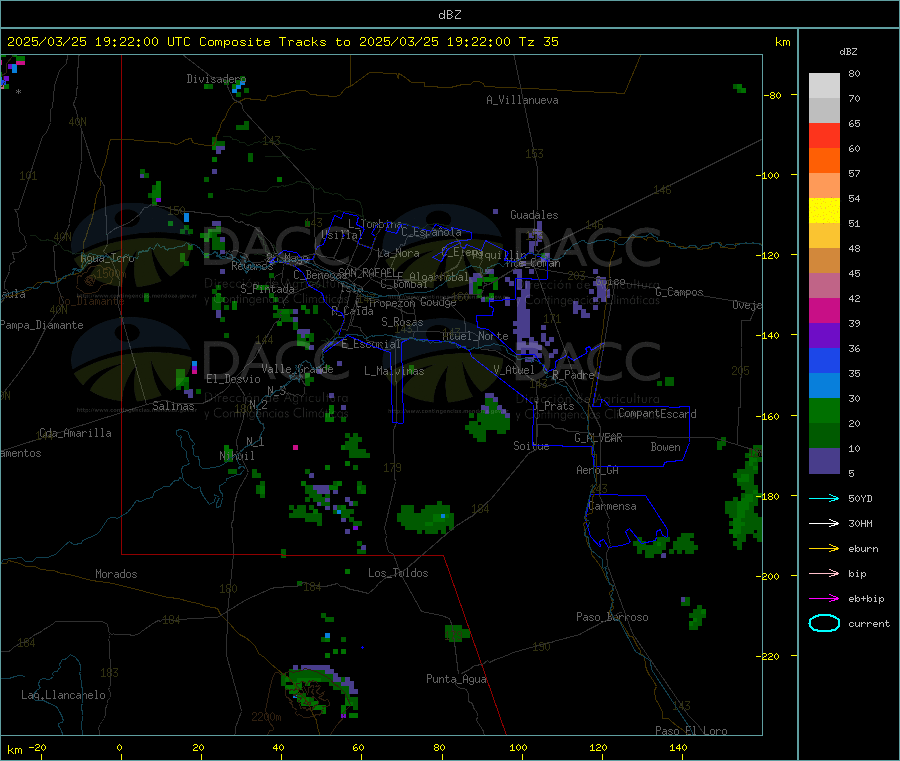Click the 'Paso_El_Loro' place label
This screenshot has width=900, height=761.
[x=691, y=731]
